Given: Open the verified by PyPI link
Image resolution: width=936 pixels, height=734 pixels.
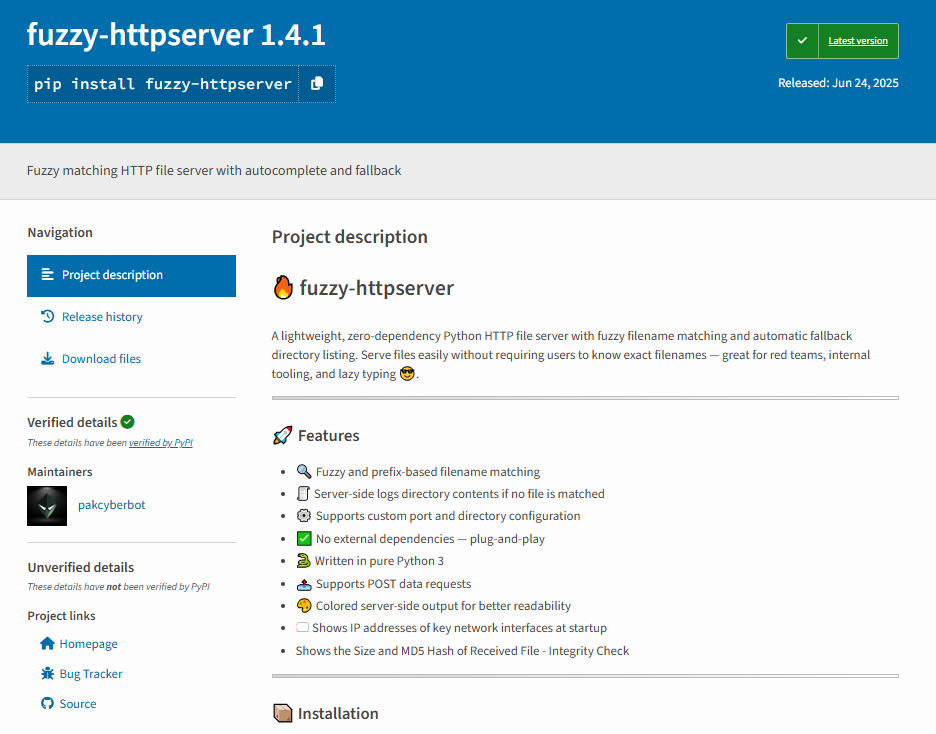Looking at the screenshot, I should point(161,443).
